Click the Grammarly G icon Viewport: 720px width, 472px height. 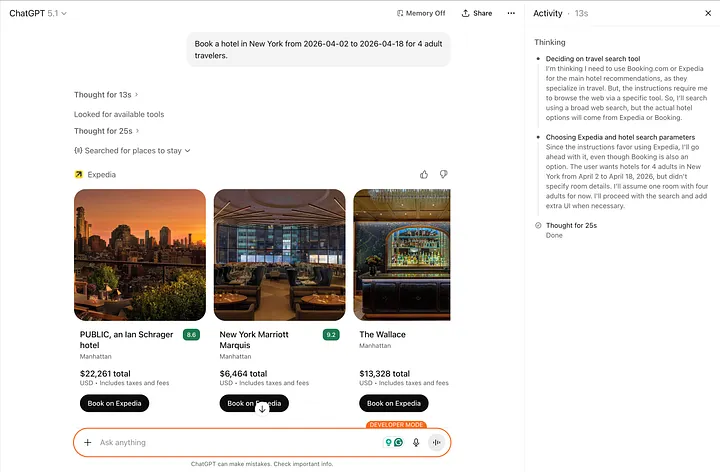(x=399, y=442)
